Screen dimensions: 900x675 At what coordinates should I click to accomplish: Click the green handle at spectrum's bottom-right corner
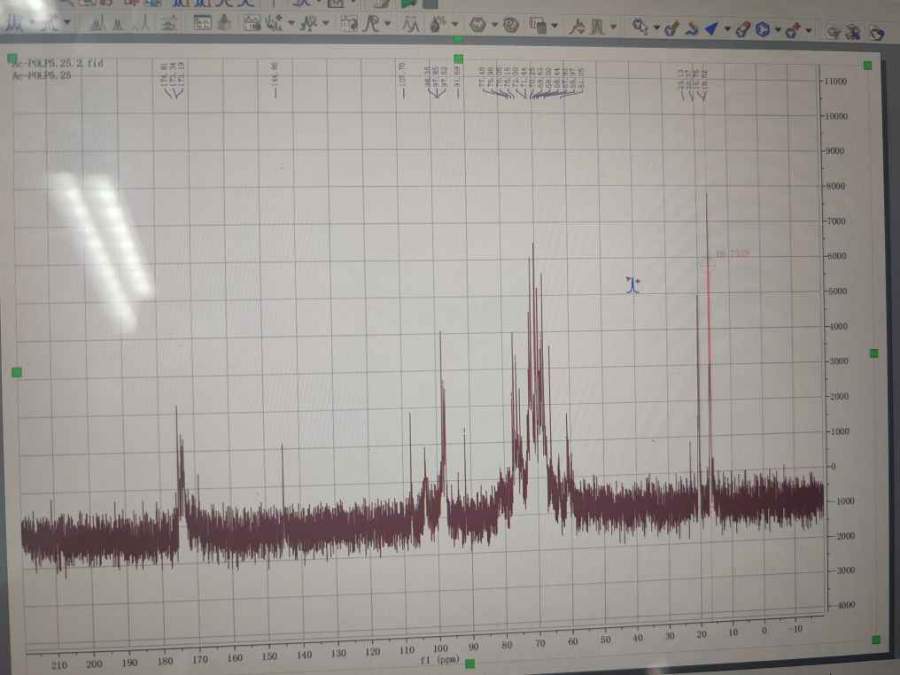coord(875,639)
